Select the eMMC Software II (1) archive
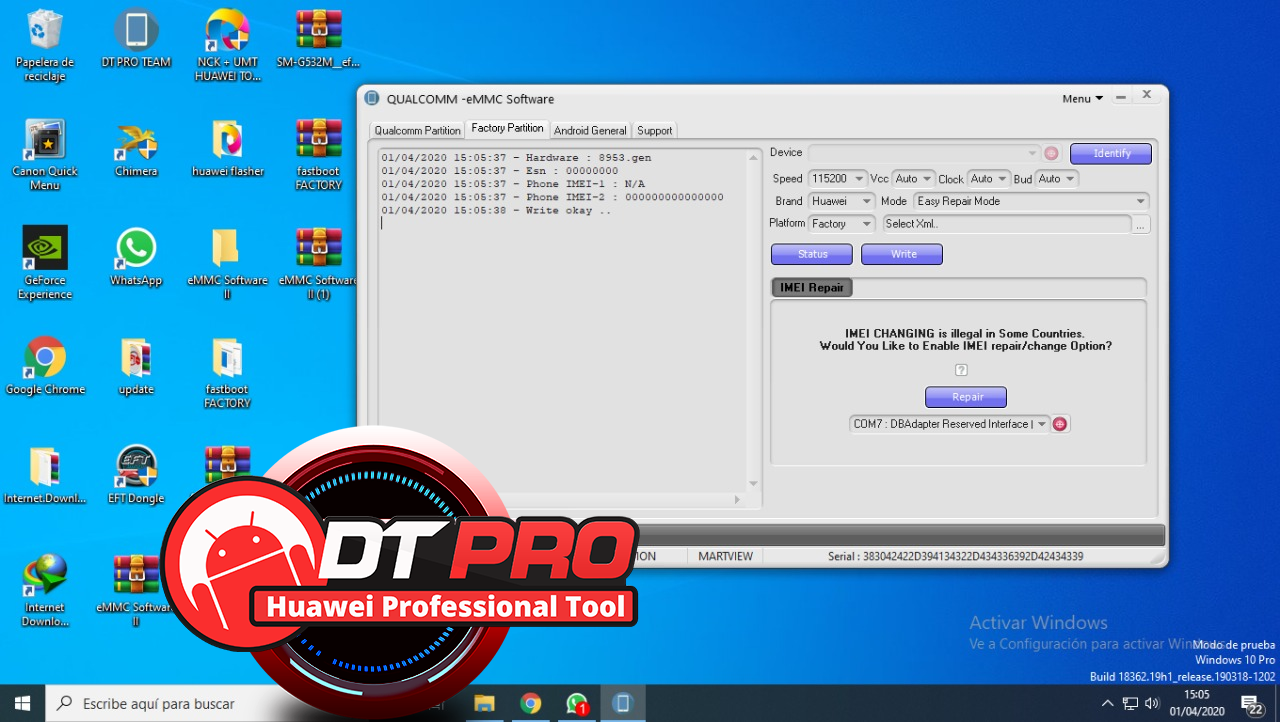The image size is (1280, 722). coord(318,264)
